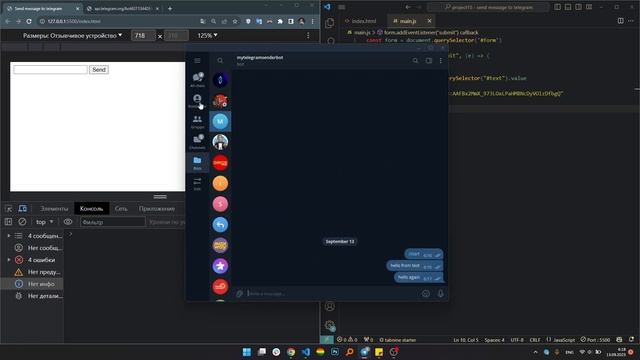The height and width of the screenshot is (360, 640).
Task: Bookmark page with star icon
Action: click(x=235, y=21)
